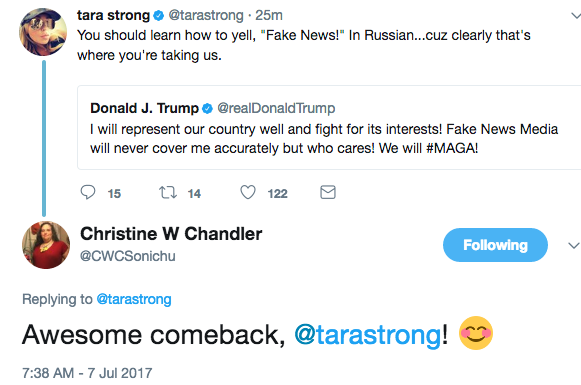581x385 pixels.
Task: Open the @realDonaldTrump handle link
Action: pos(276,108)
